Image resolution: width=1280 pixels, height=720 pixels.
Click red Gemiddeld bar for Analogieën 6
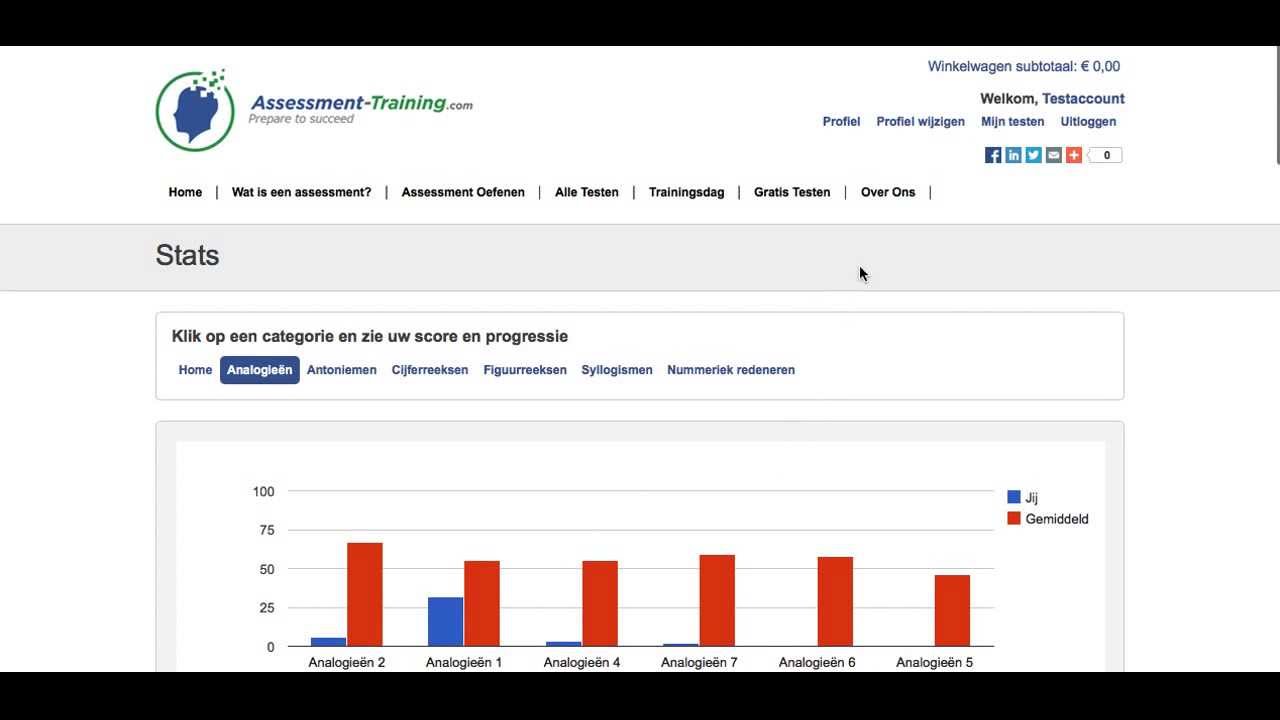pos(835,602)
